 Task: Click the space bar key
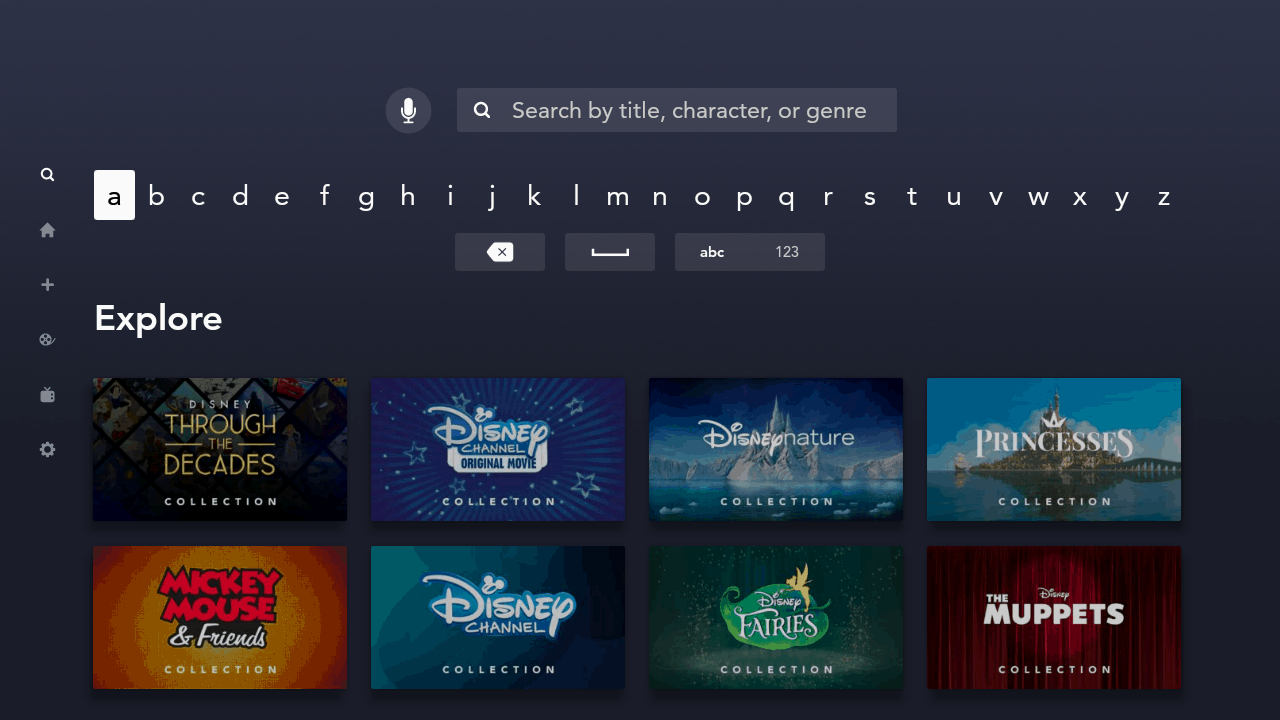(610, 252)
